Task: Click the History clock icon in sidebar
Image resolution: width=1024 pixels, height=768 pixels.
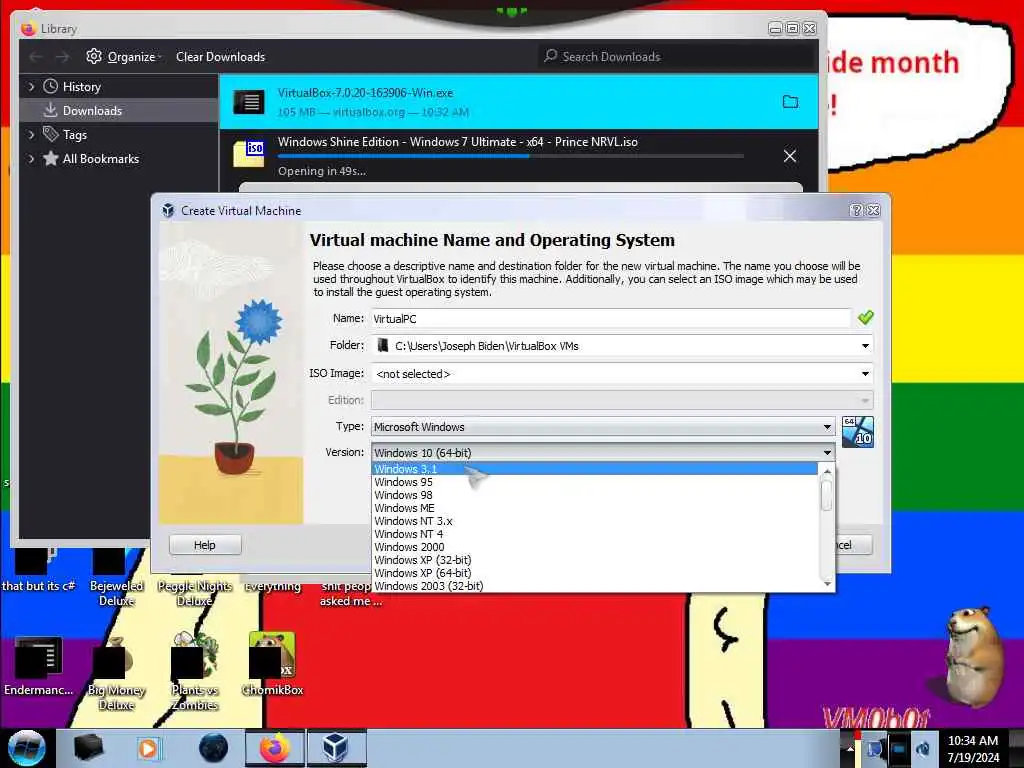Action: pos(50,86)
